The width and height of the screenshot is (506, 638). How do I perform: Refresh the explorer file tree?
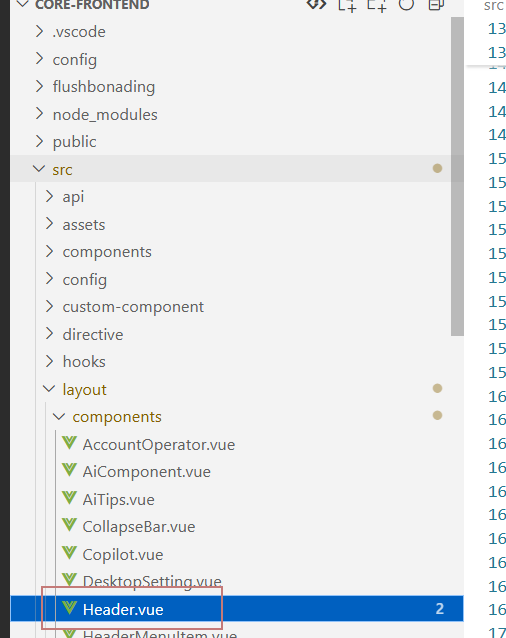click(406, 4)
